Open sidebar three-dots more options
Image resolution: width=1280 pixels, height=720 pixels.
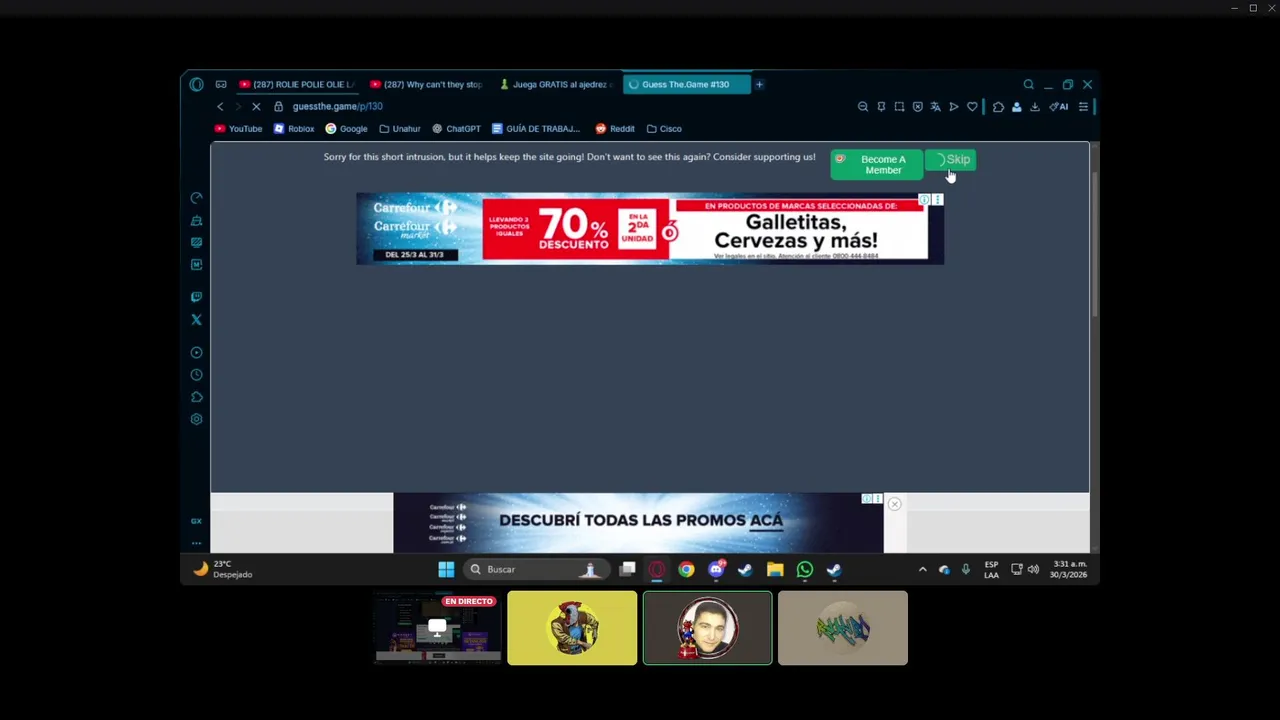pos(196,543)
